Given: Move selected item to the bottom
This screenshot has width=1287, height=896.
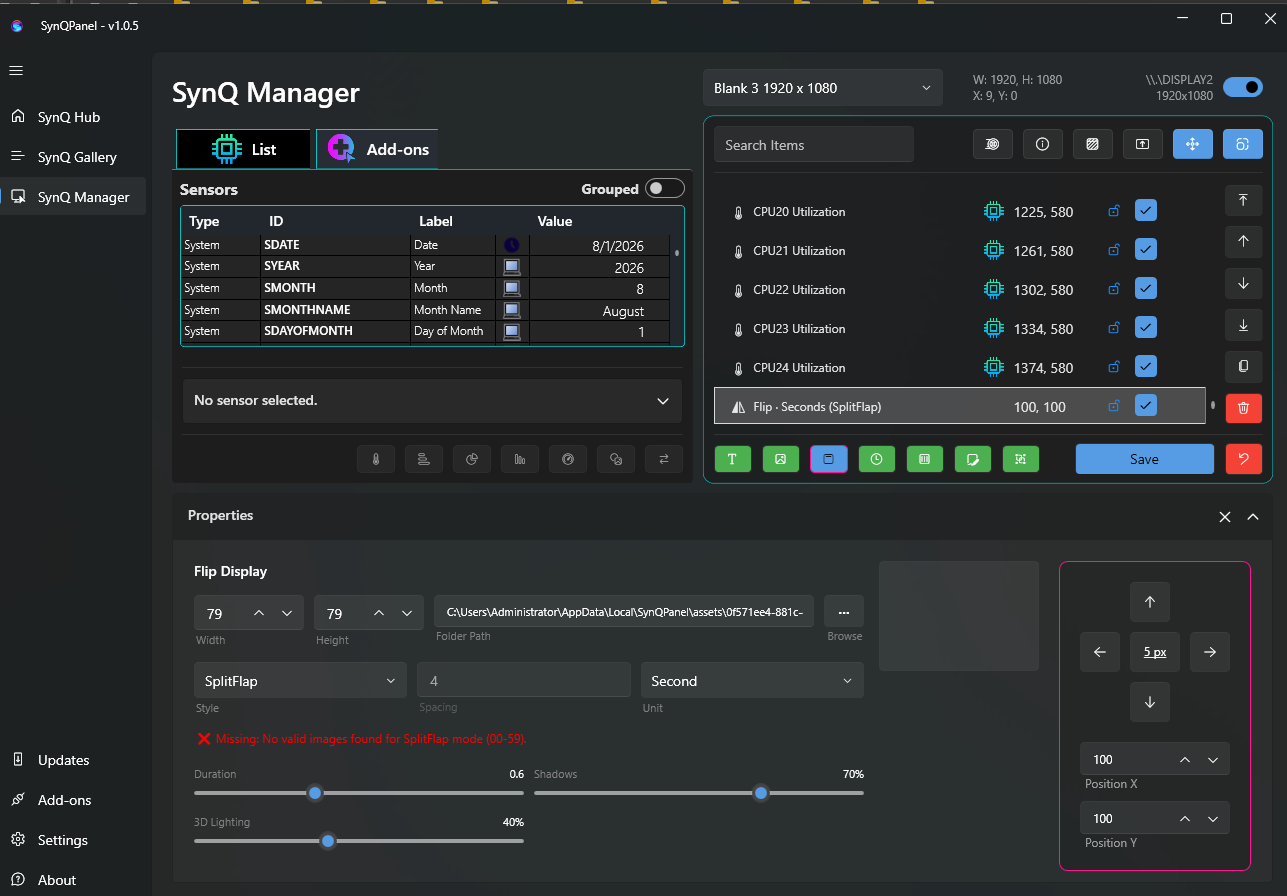Looking at the screenshot, I should click(1244, 325).
